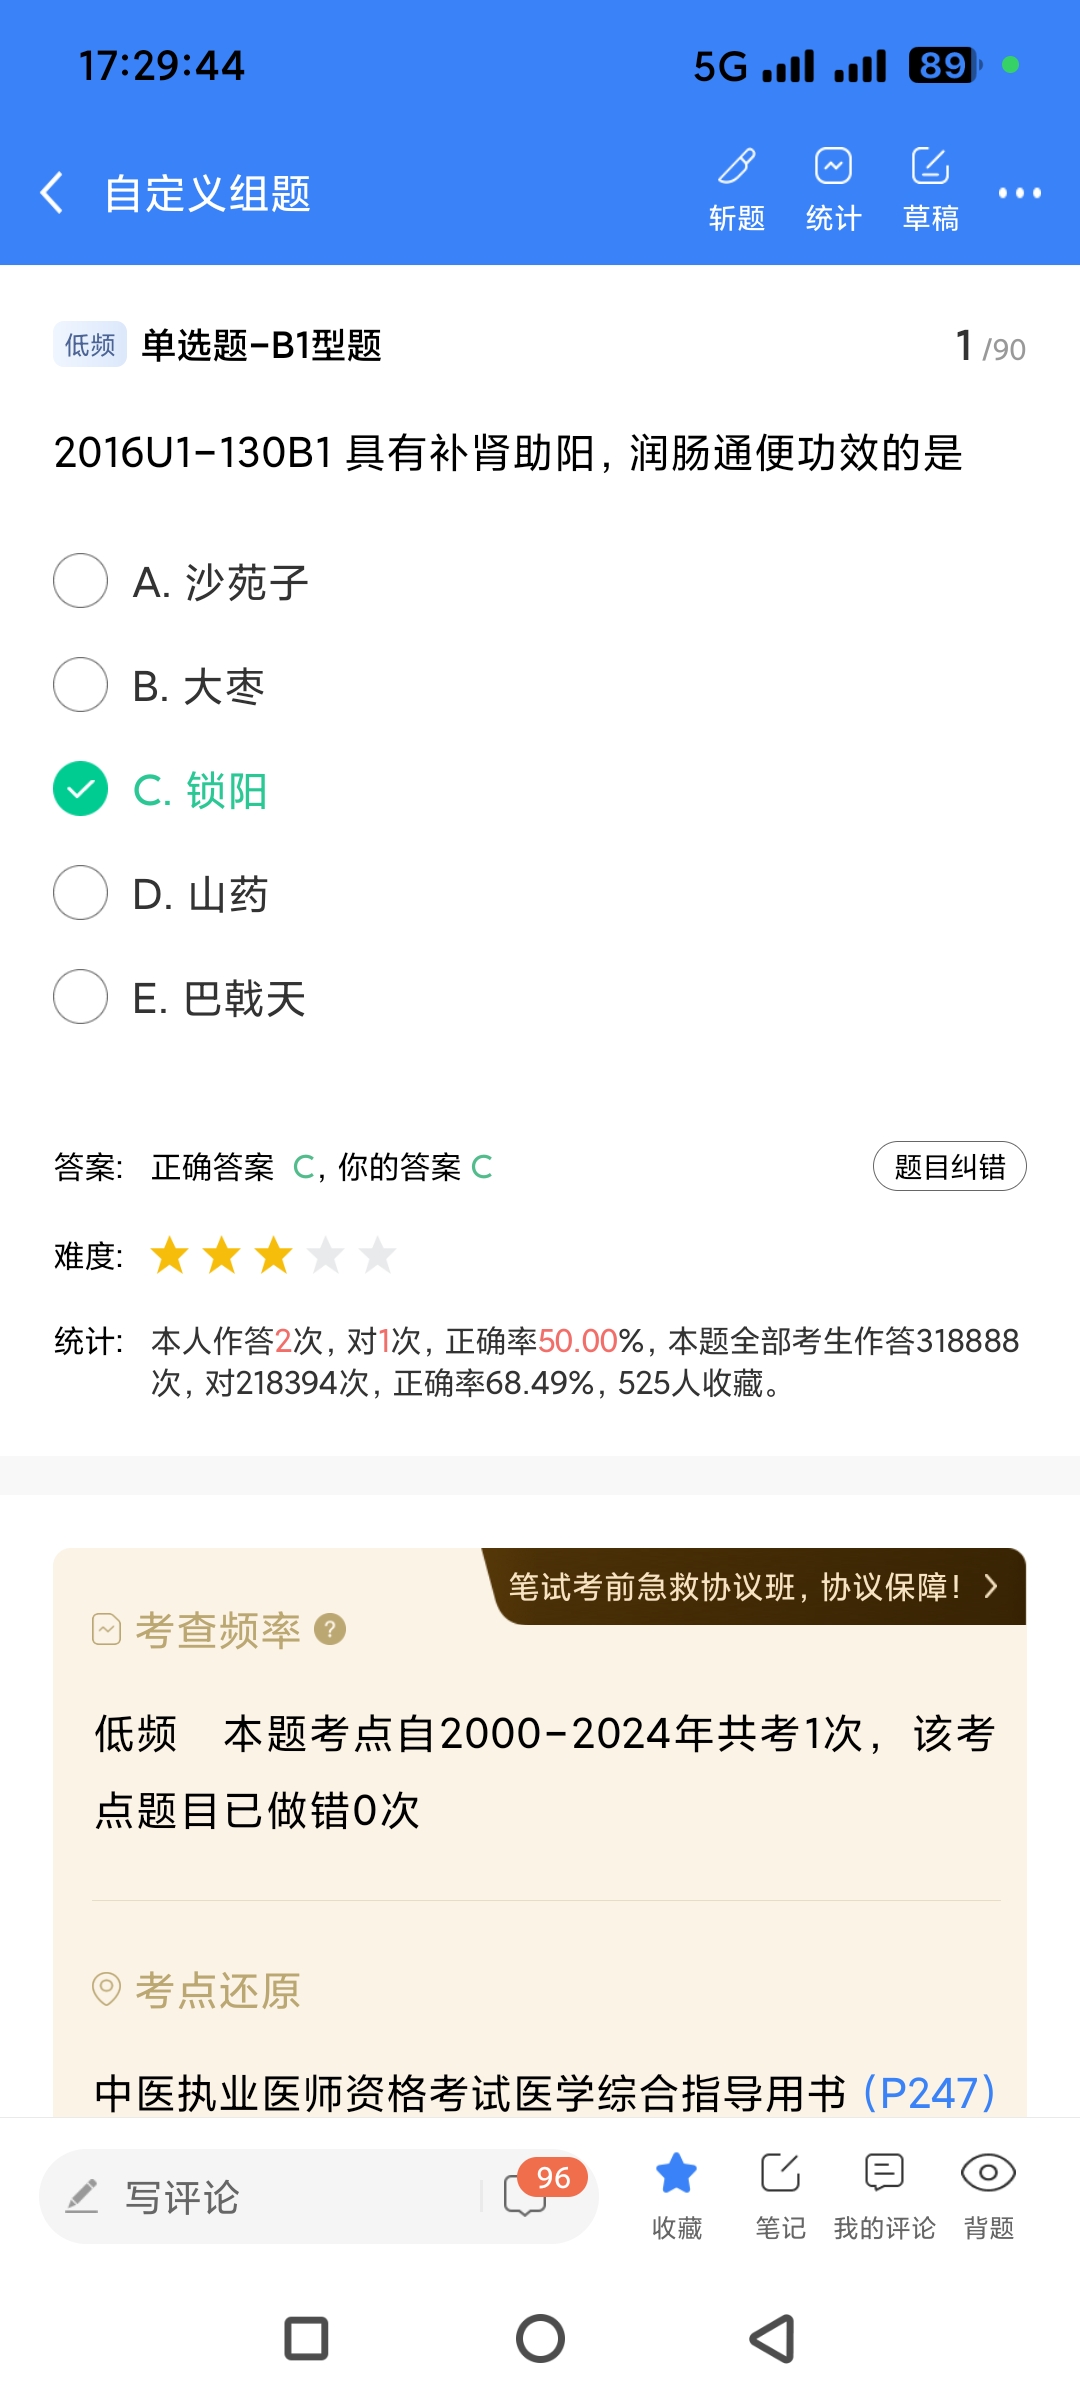Image resolution: width=1080 pixels, height=2400 pixels.
Task: Open 我的评论 my comments
Action: [884, 2195]
